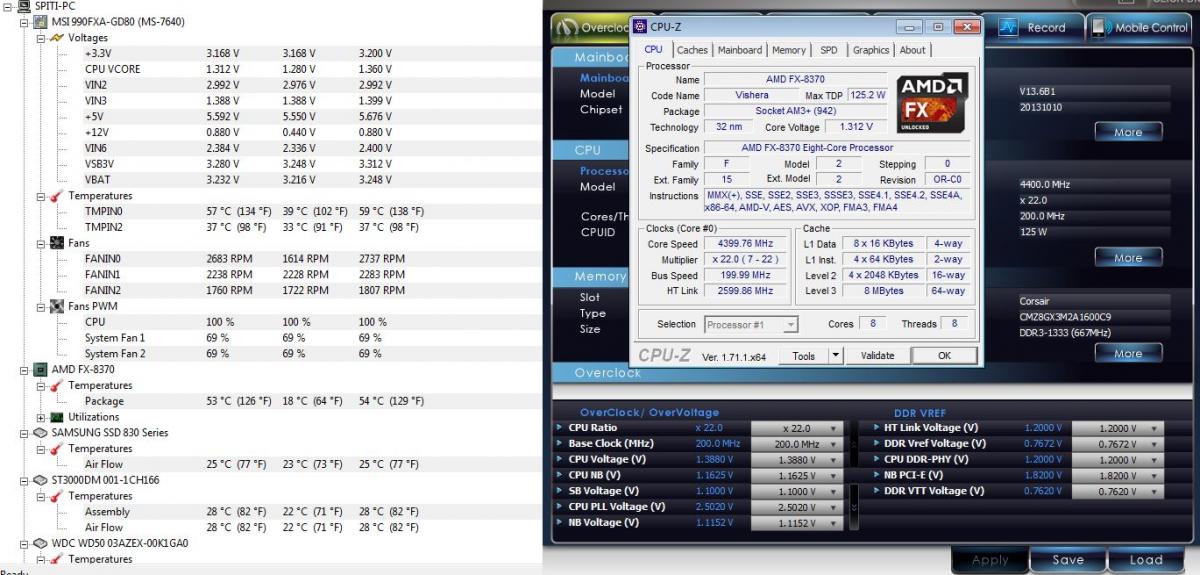This screenshot has height=575, width=1200.
Task: Collapse the Fans group
Action: 41,243
